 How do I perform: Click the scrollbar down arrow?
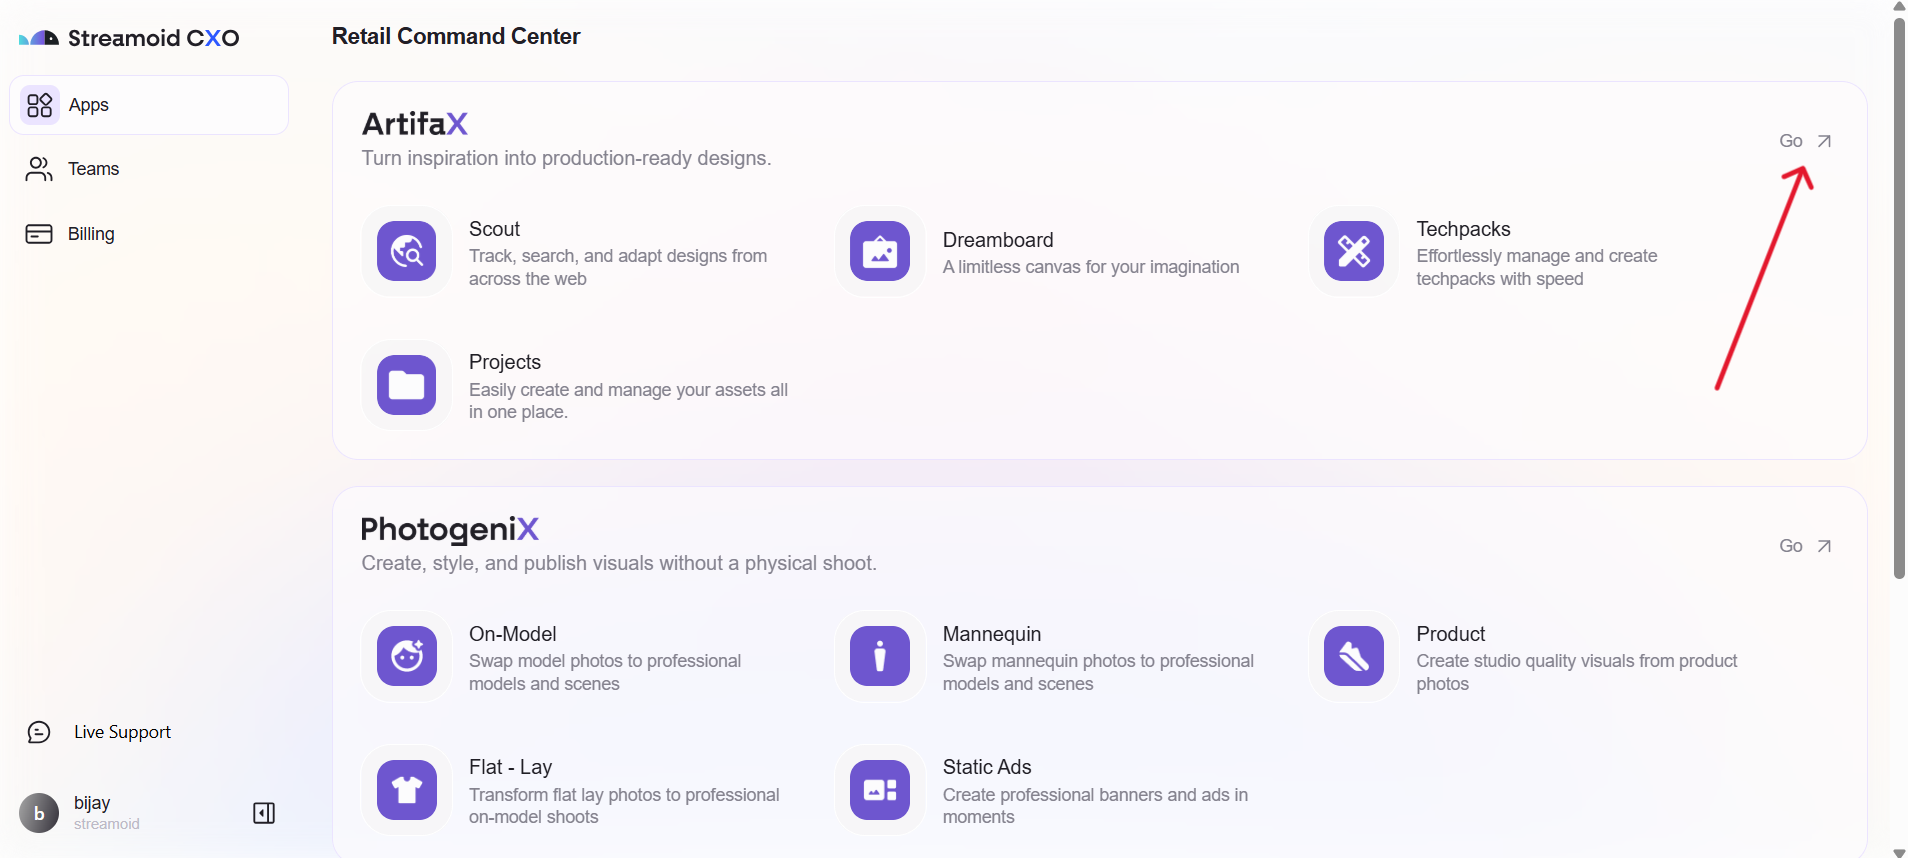click(x=1899, y=852)
